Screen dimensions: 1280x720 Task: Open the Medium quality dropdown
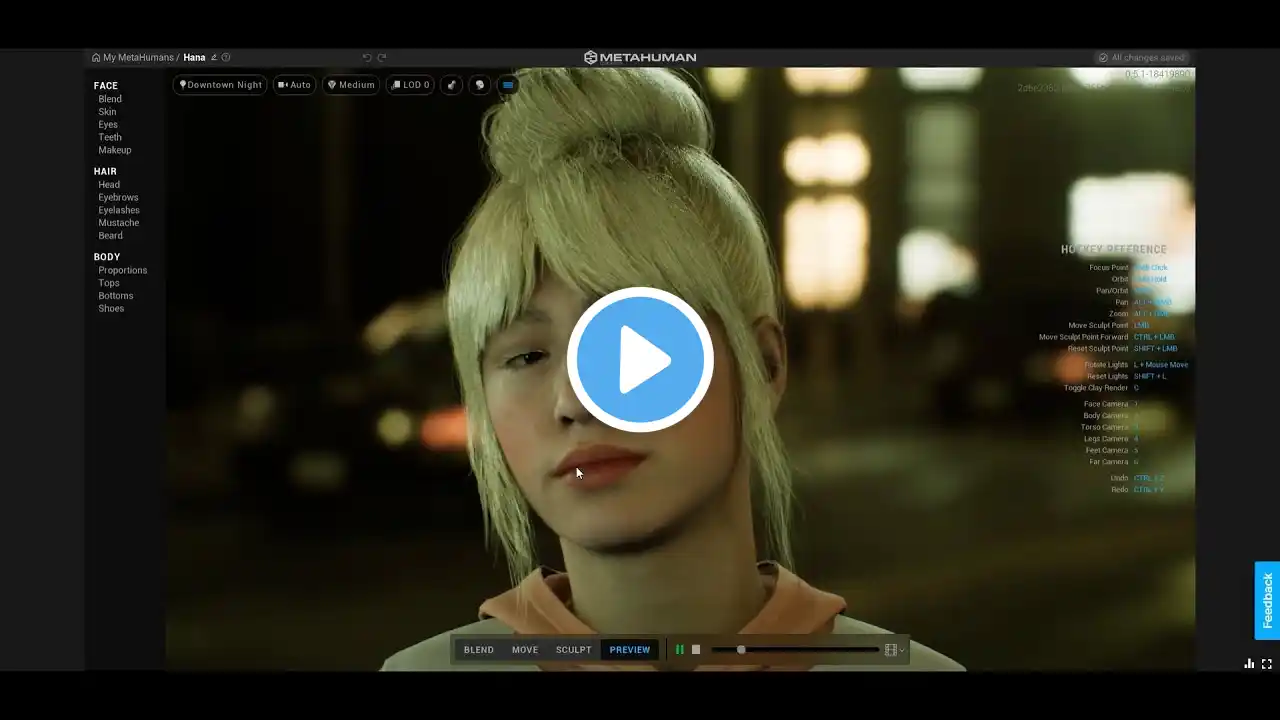click(x=351, y=85)
